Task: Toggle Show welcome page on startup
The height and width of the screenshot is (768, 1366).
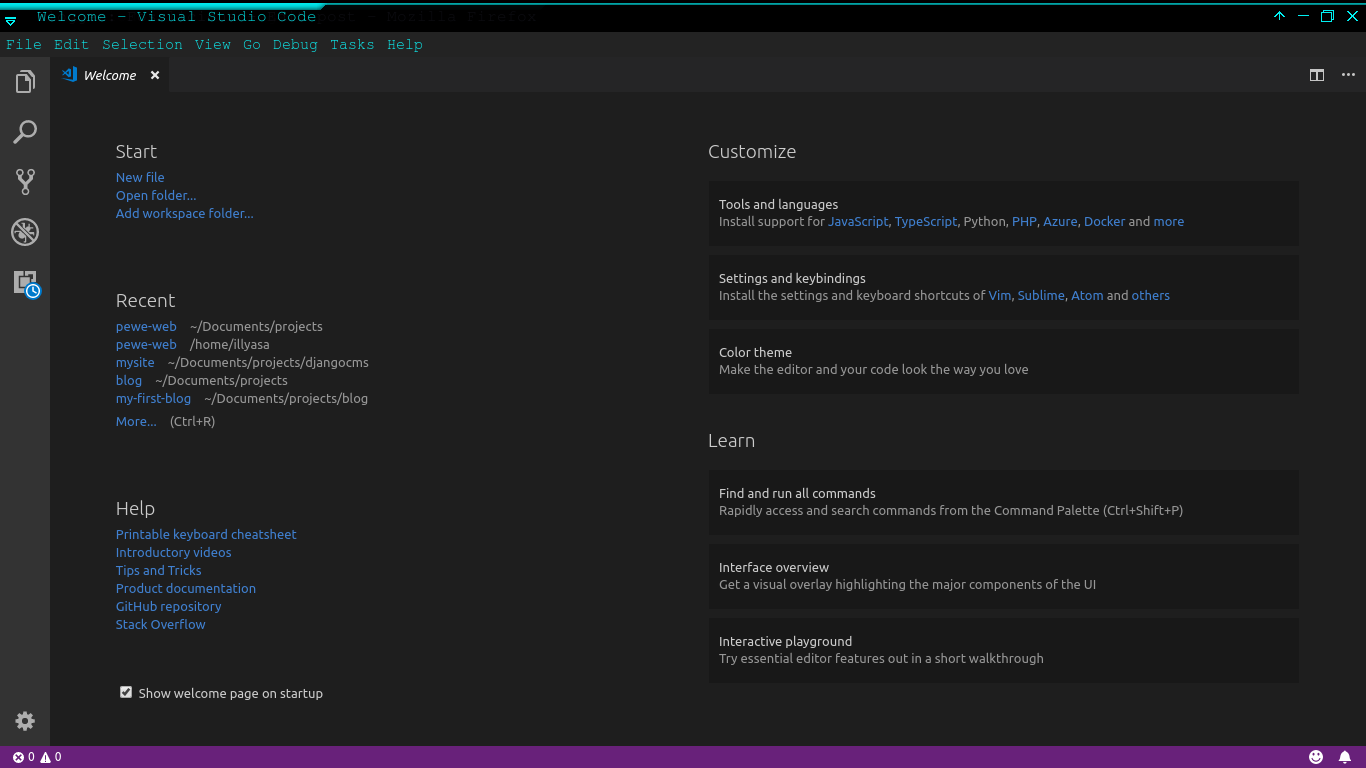Action: coord(126,692)
